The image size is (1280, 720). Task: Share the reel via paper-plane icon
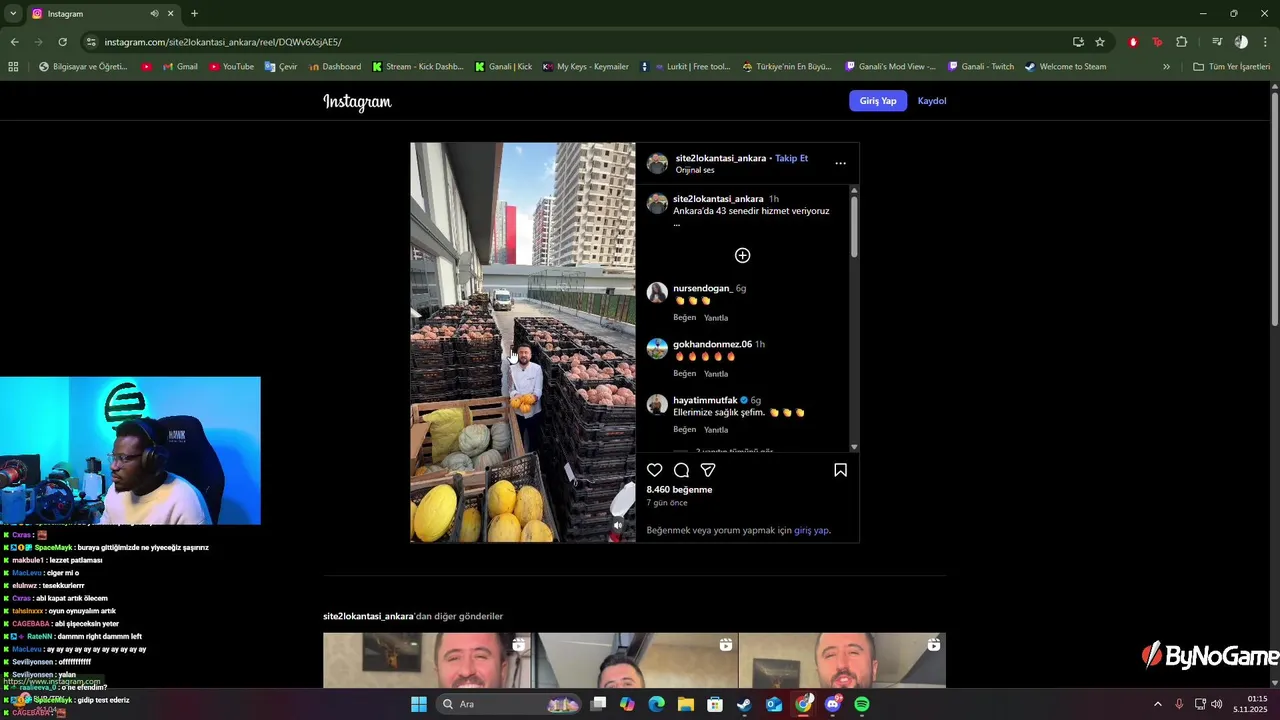(708, 470)
